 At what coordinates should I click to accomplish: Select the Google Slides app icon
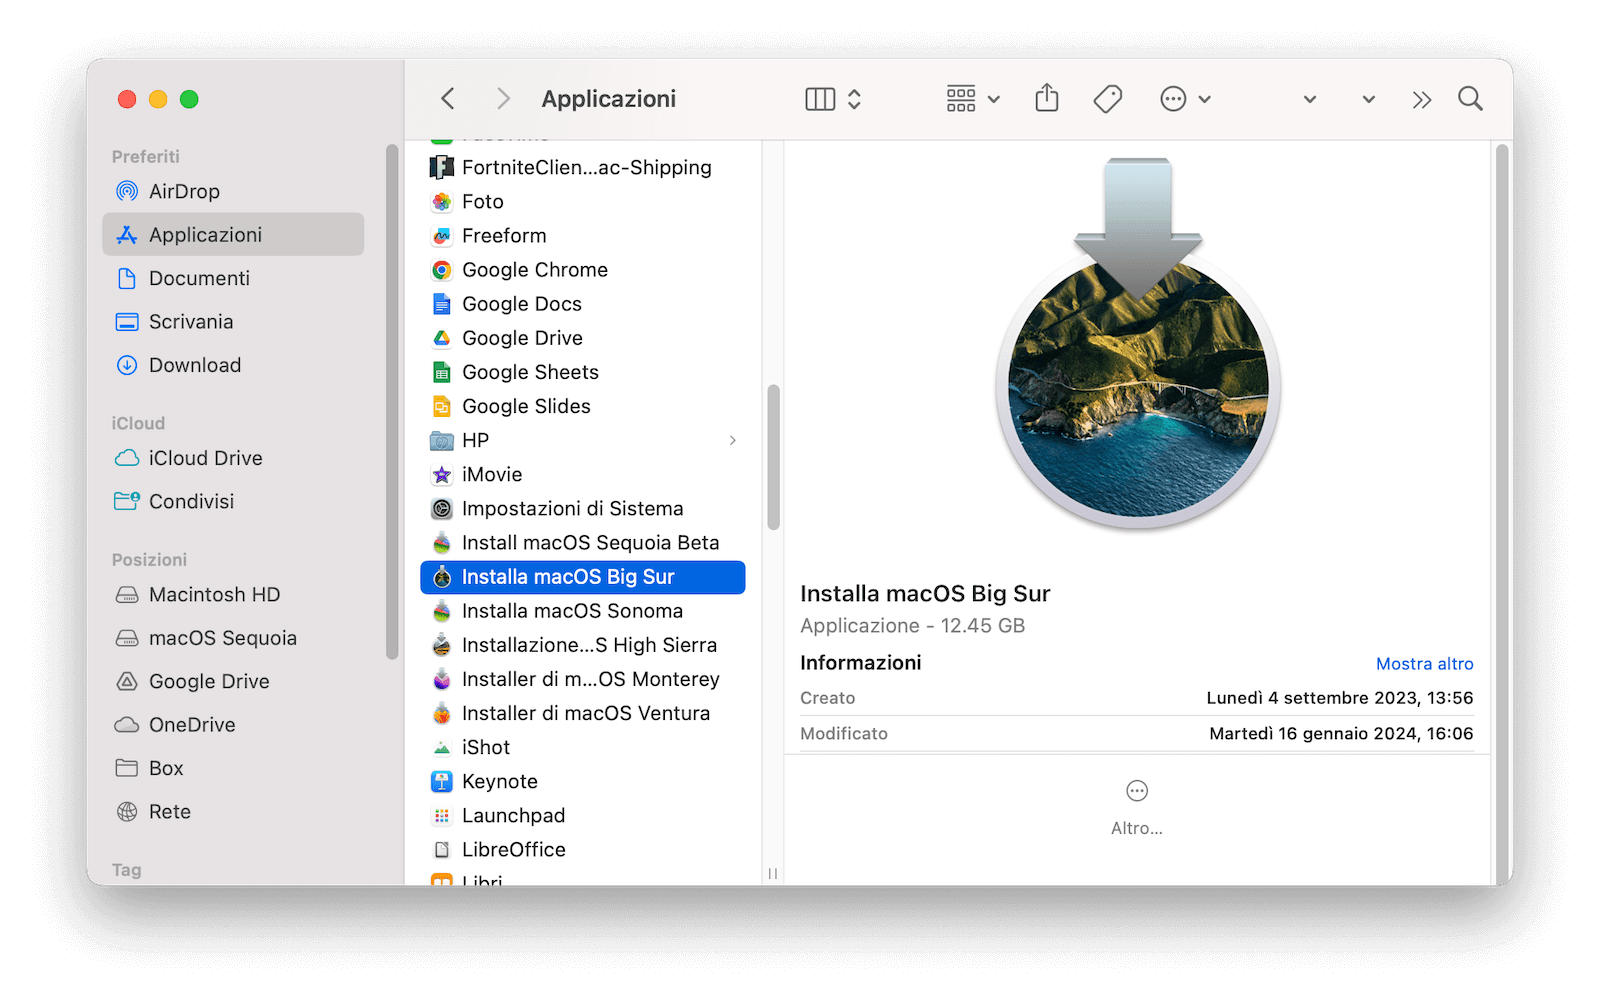coord(442,406)
